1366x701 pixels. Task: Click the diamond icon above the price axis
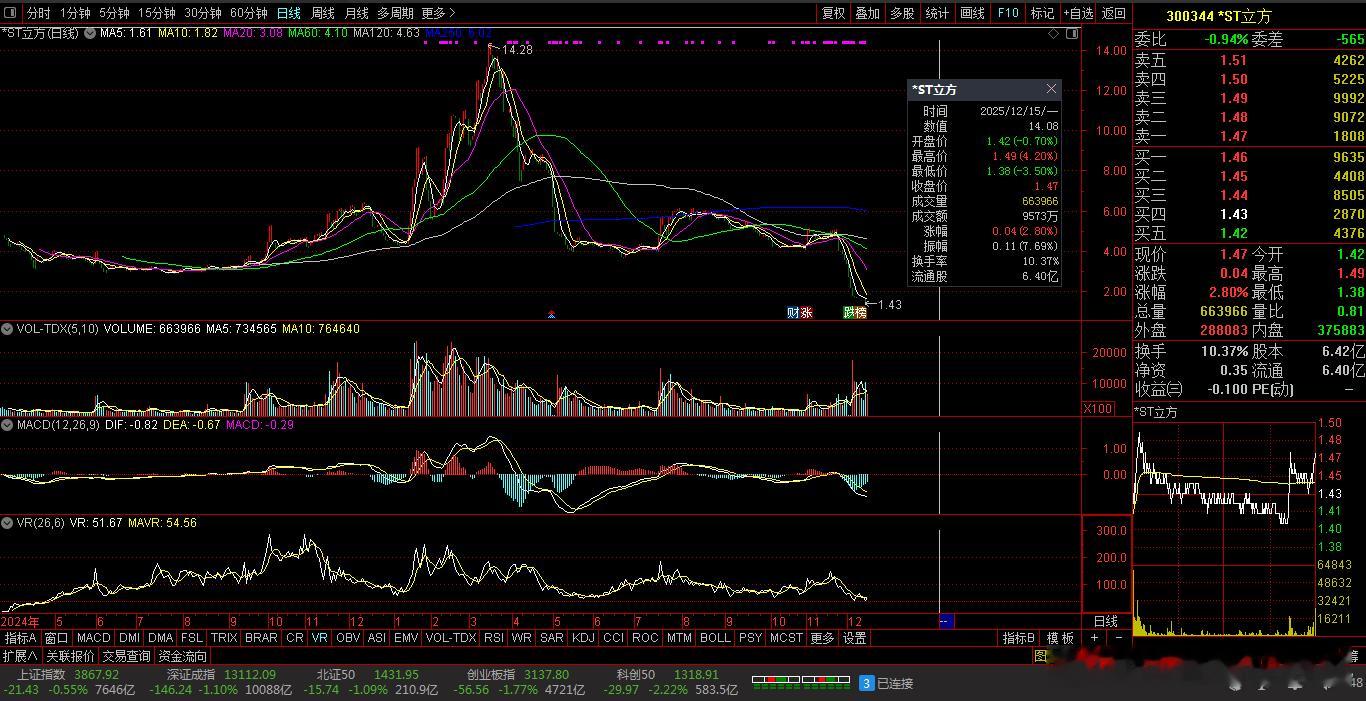(x=1053, y=33)
